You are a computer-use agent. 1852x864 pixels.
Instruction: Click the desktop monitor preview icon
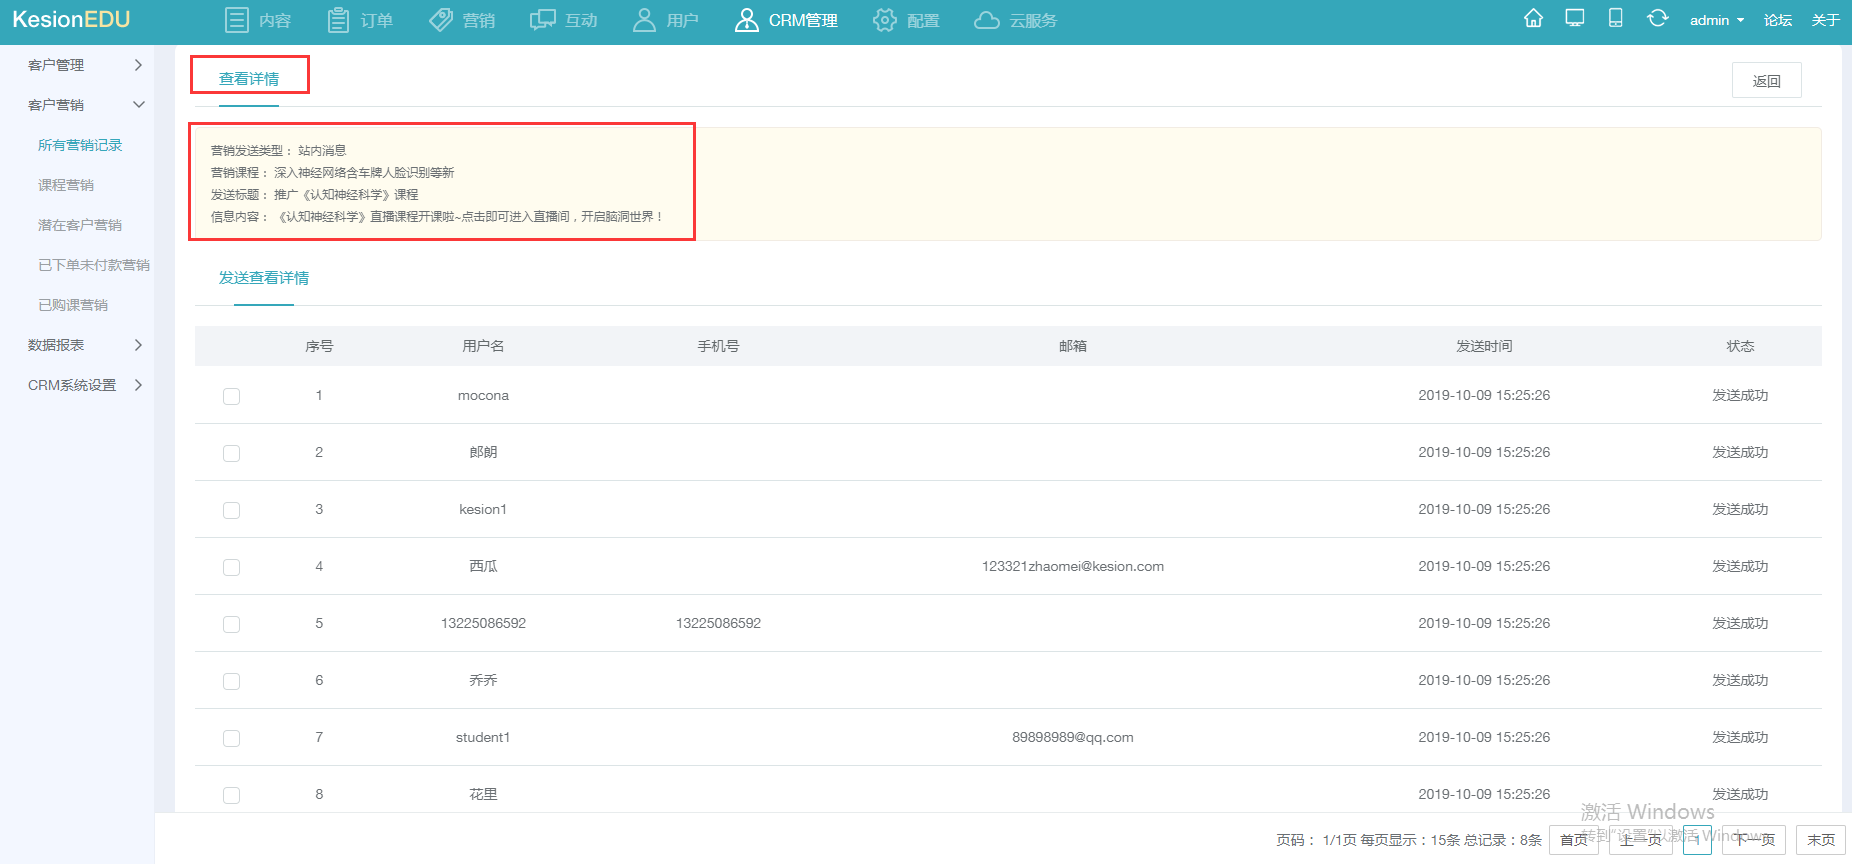tap(1575, 18)
